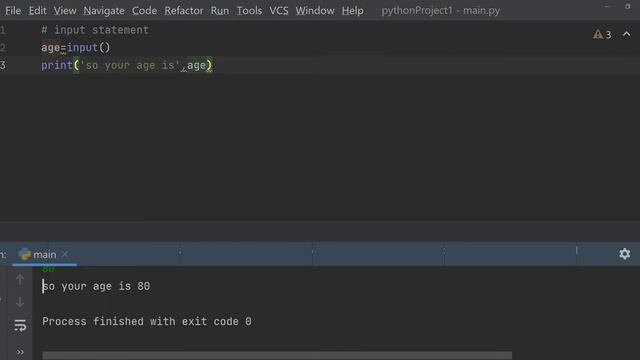Open the VCS menu
Image resolution: width=640 pixels, height=360 pixels.
tap(279, 11)
